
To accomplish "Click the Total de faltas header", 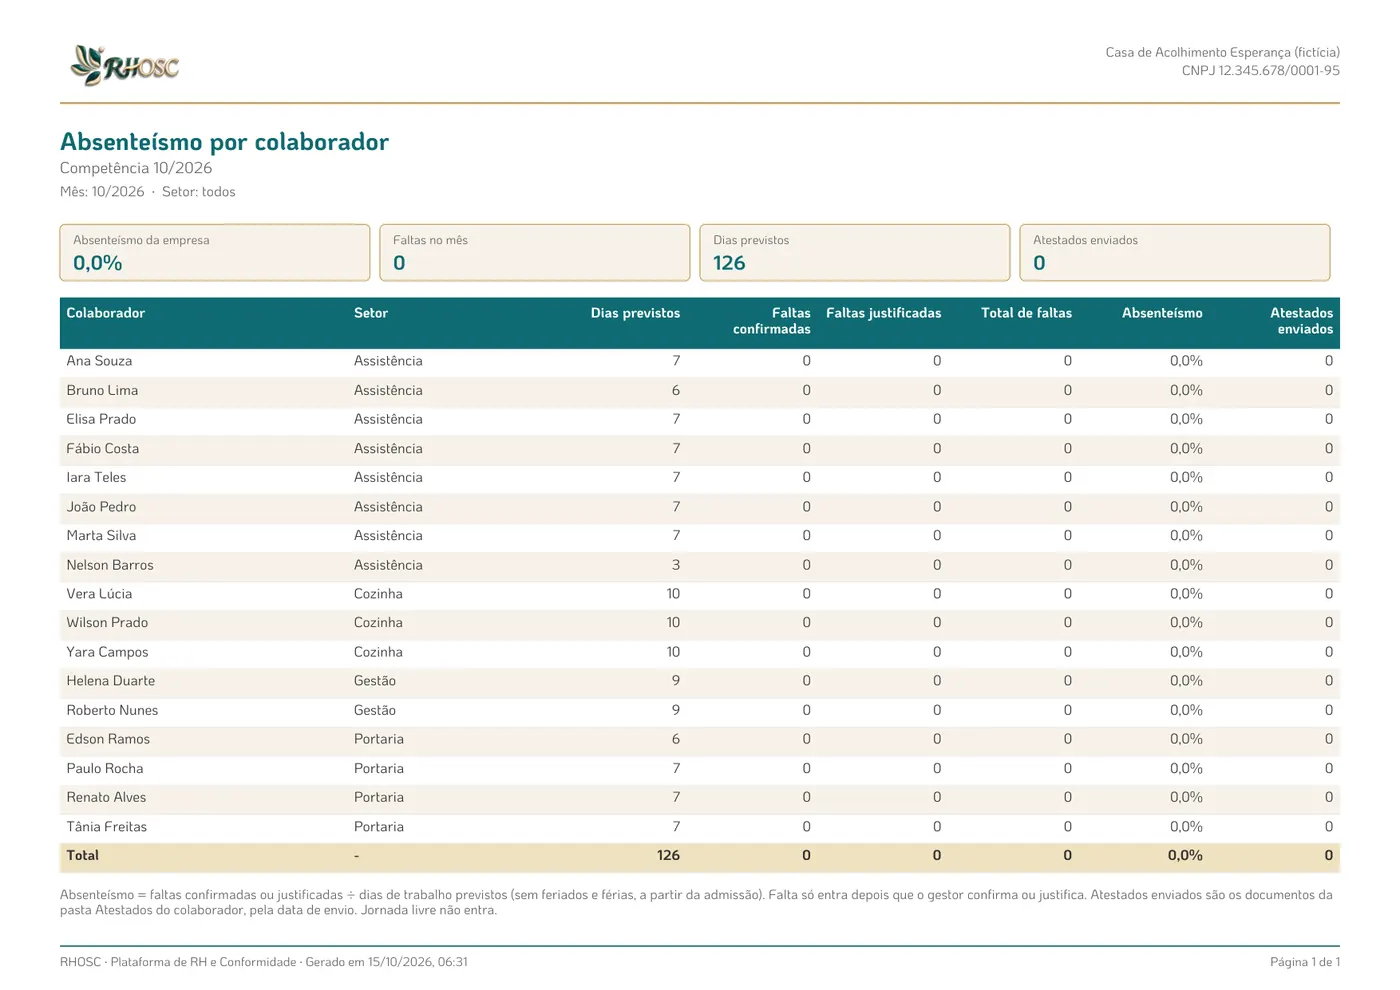I will 1026,313.
